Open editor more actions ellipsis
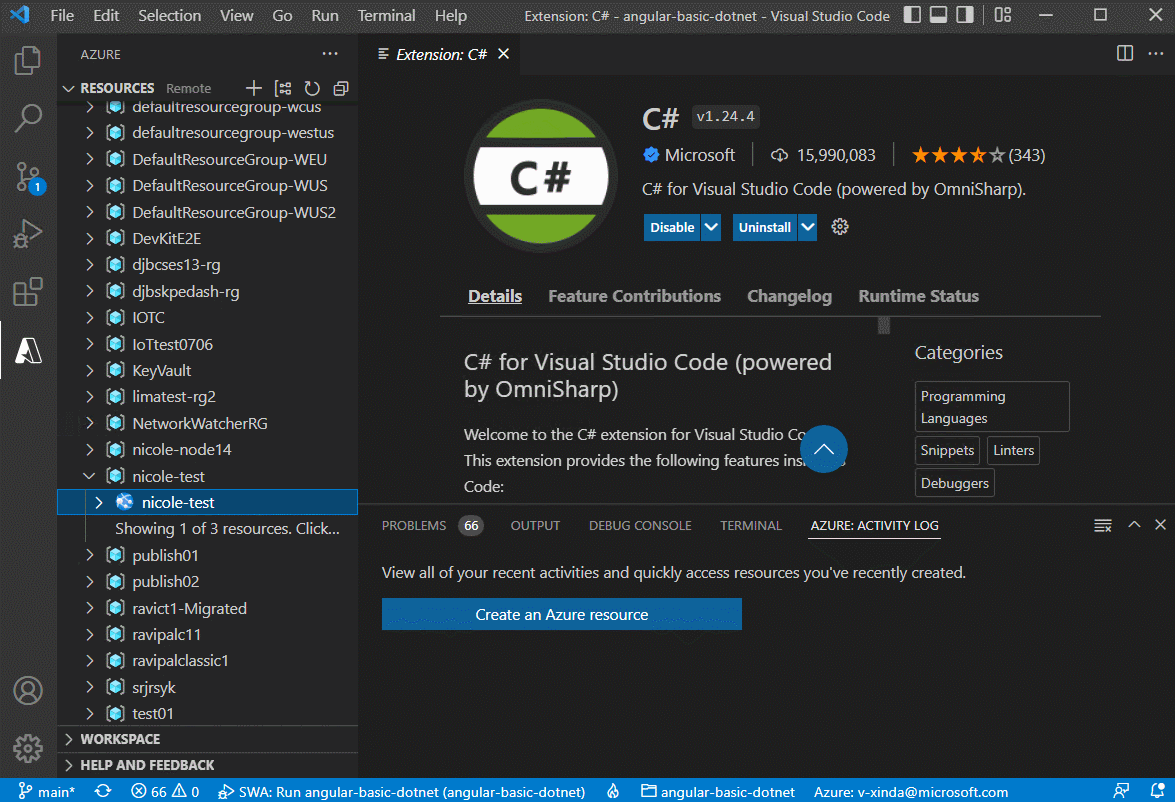The width and height of the screenshot is (1175, 802). 1156,53
